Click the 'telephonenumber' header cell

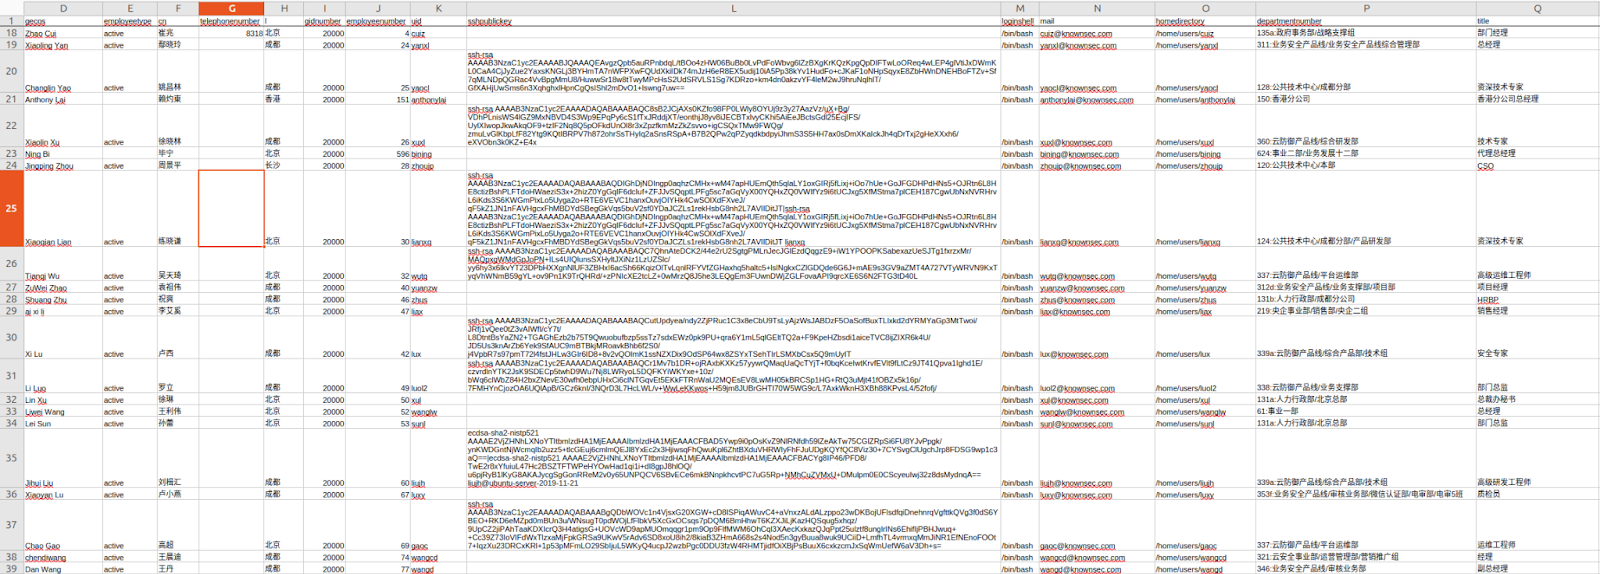tap(230, 21)
